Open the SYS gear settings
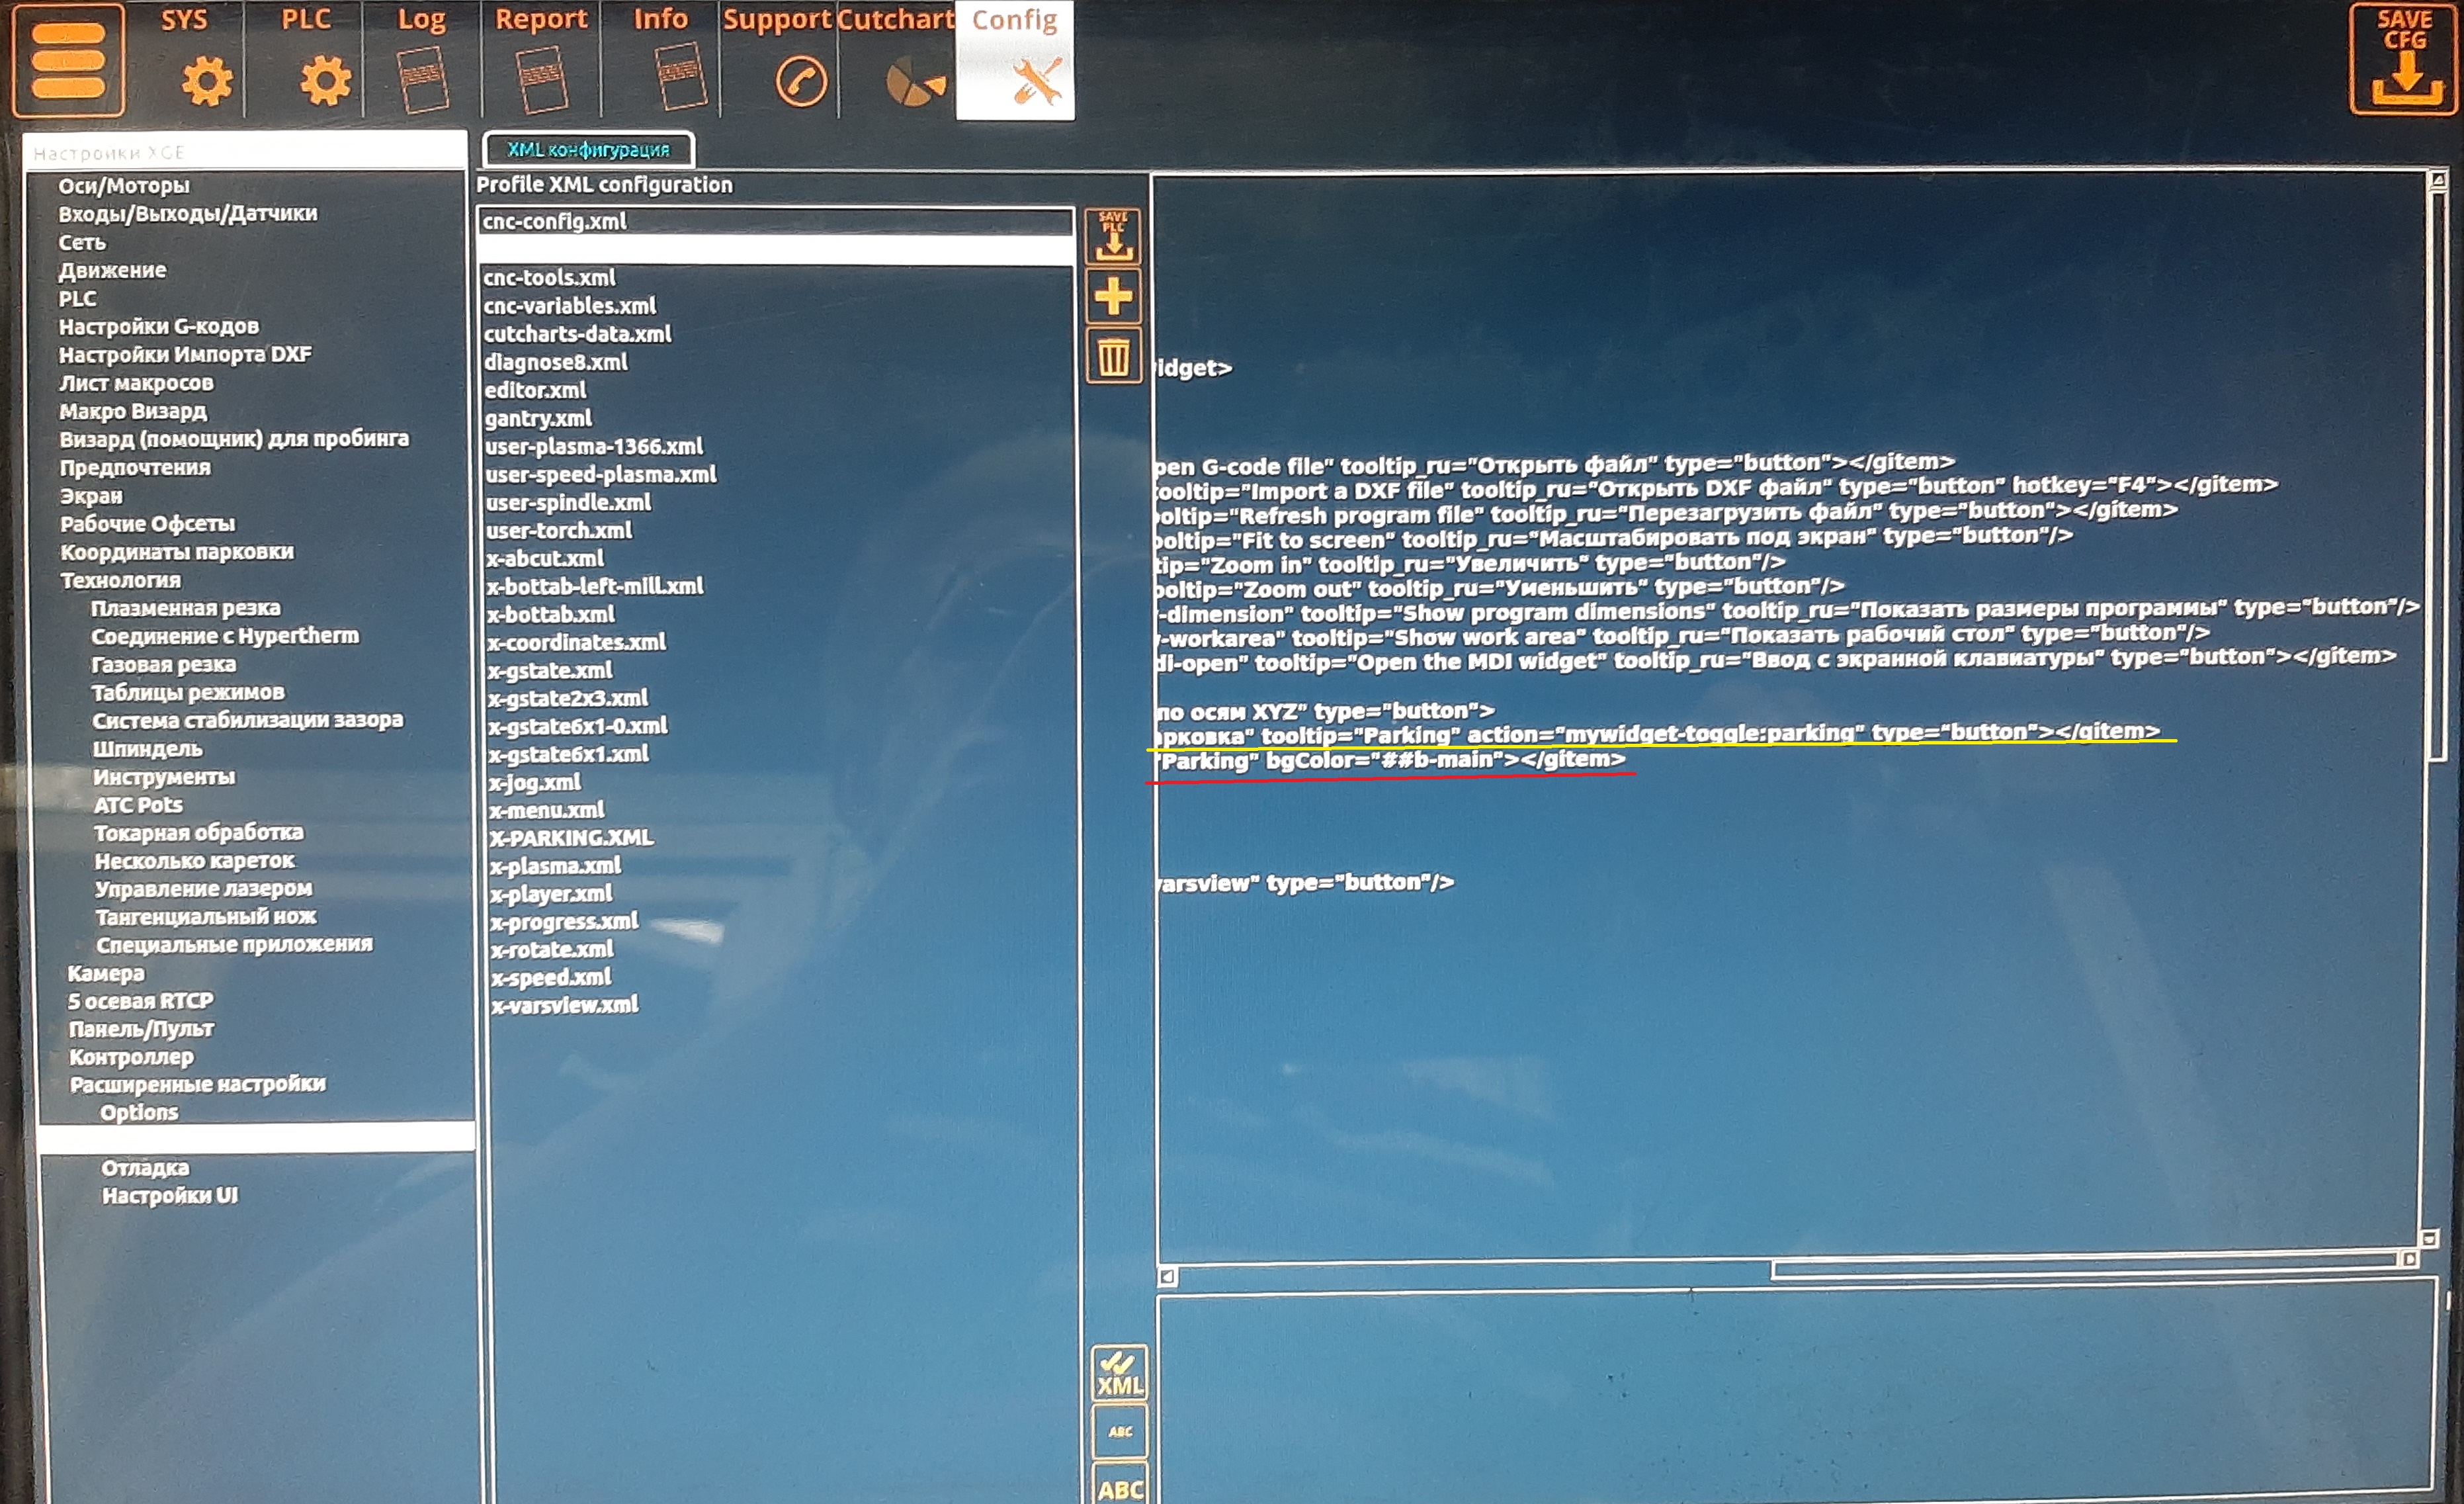Image resolution: width=2464 pixels, height=1504 pixels. click(206, 80)
